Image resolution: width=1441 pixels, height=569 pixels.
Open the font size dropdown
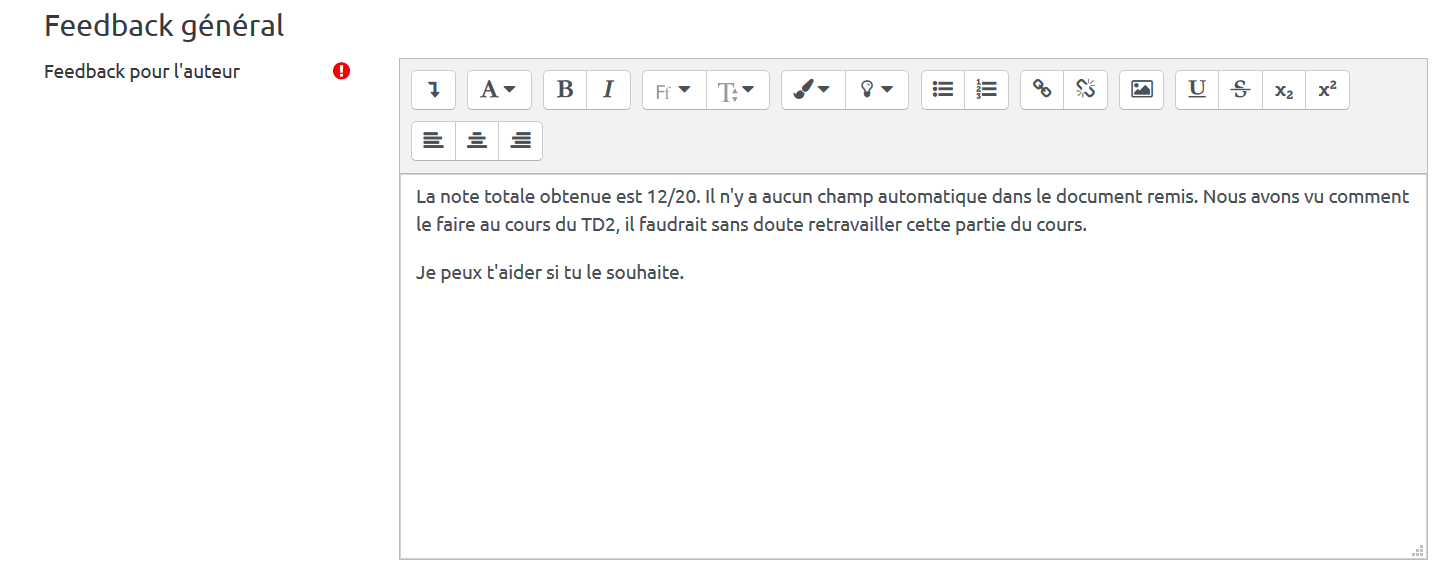pyautogui.click(x=737, y=90)
